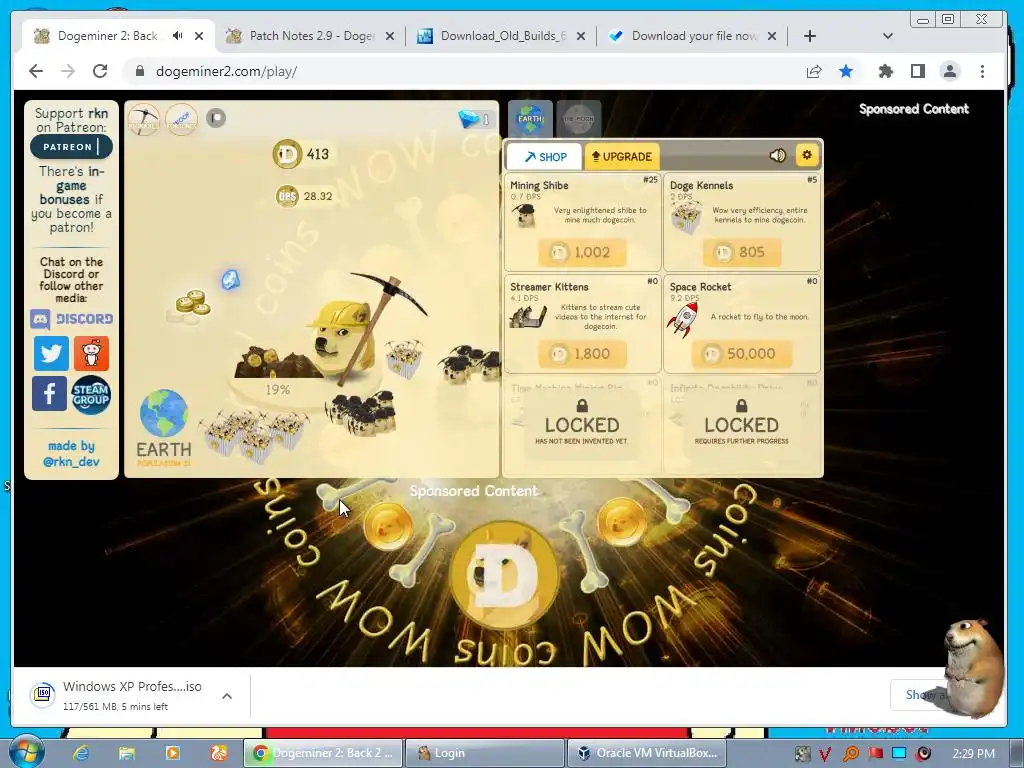
Task: Buy Space Rocket for 50,000
Action: (742, 354)
